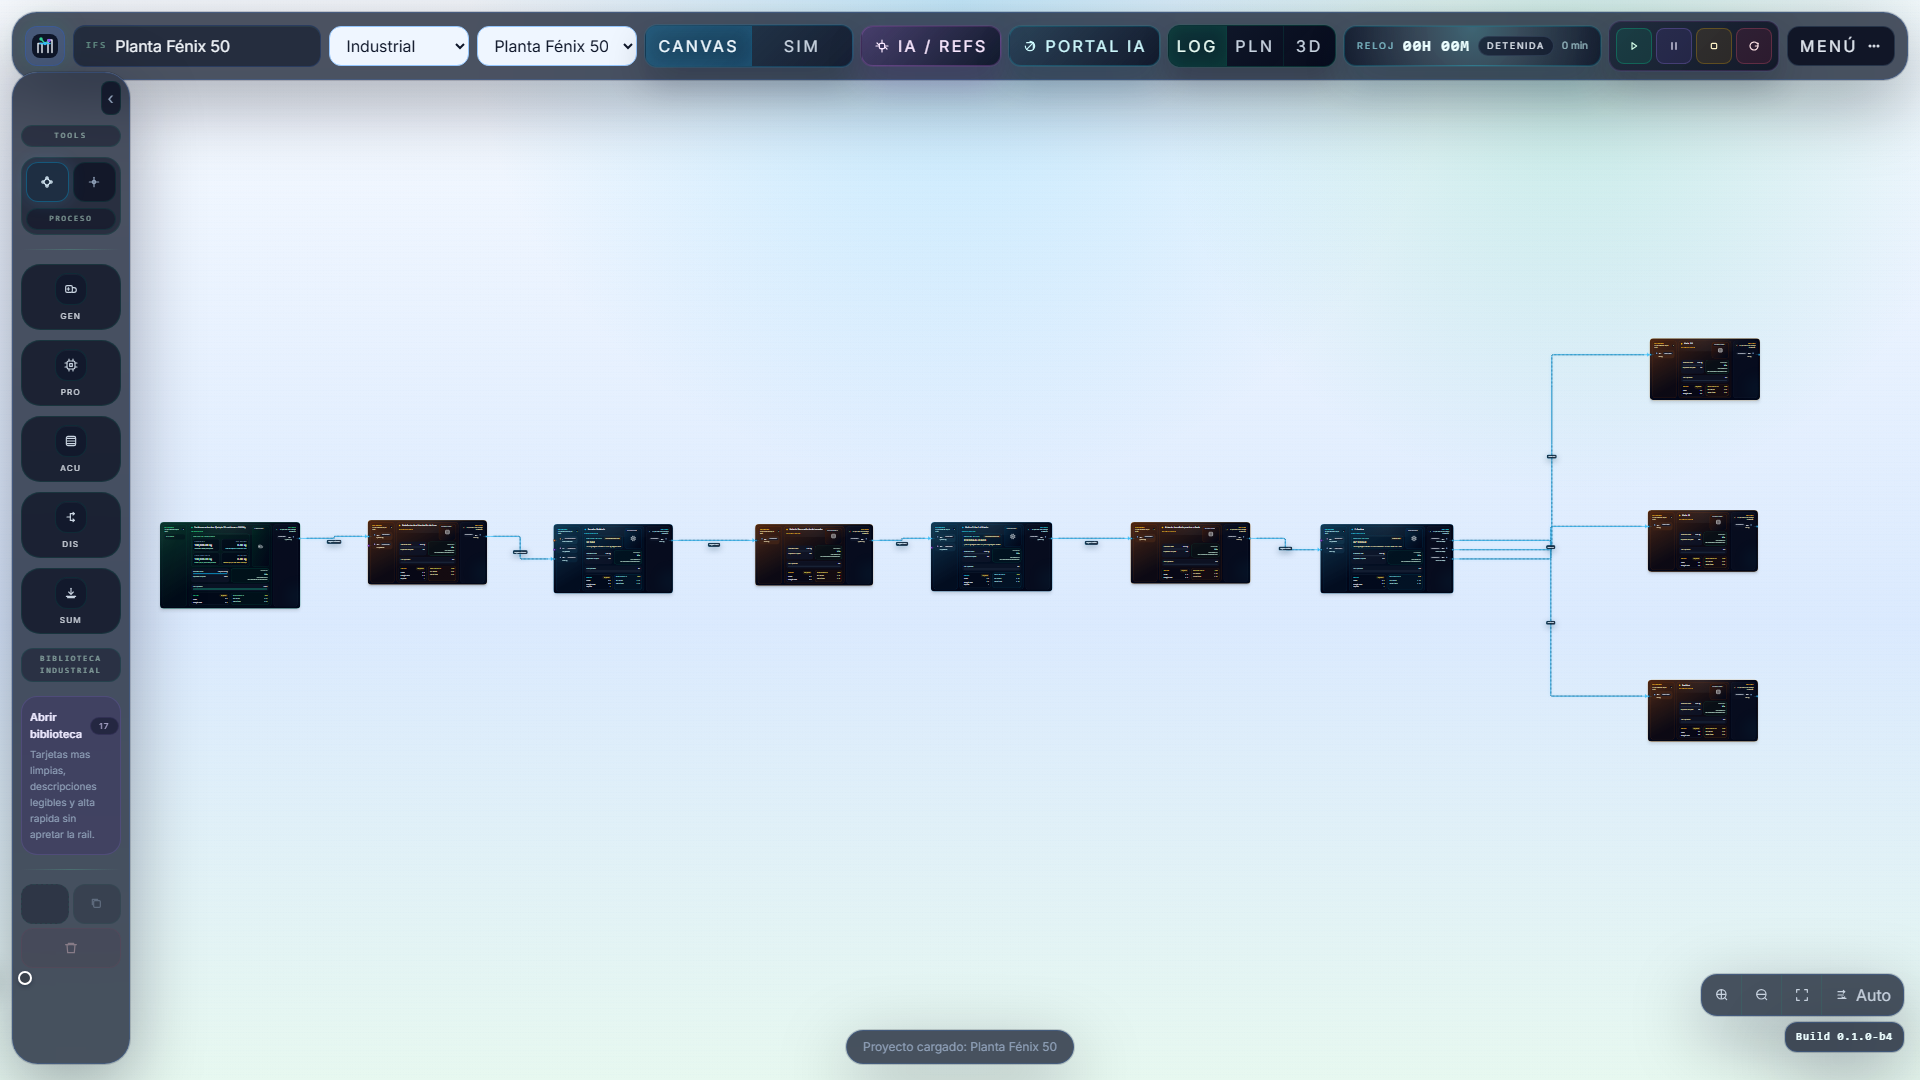
Task: Open IA / REFS panel
Action: tap(931, 46)
